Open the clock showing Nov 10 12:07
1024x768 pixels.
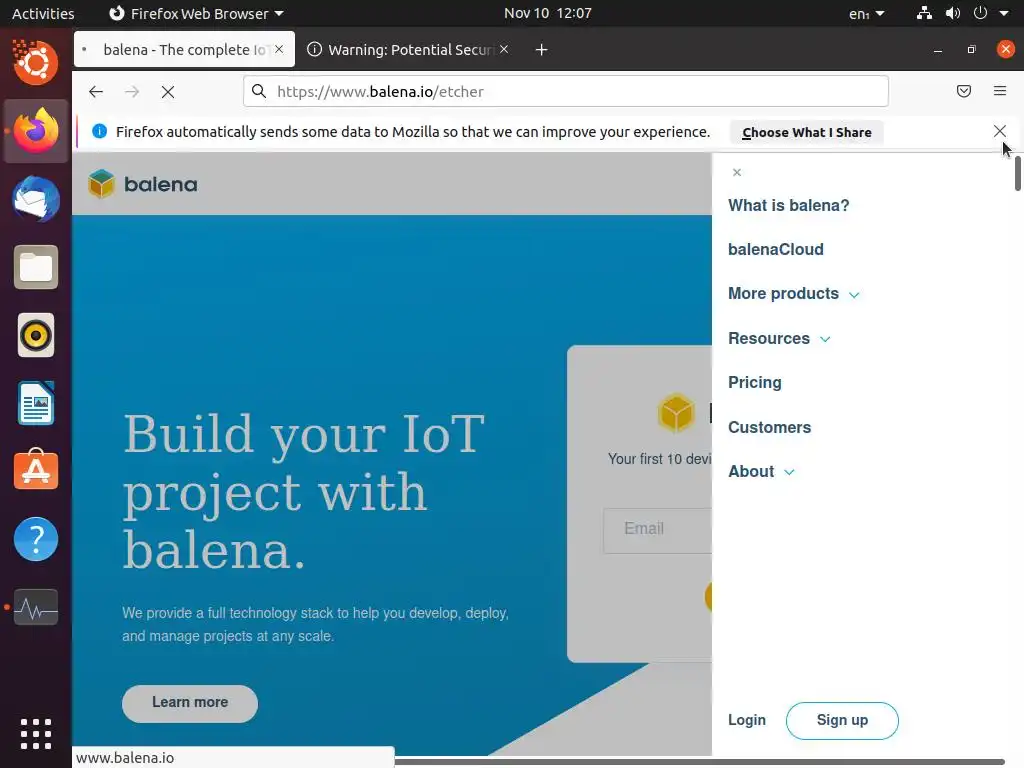pyautogui.click(x=547, y=13)
